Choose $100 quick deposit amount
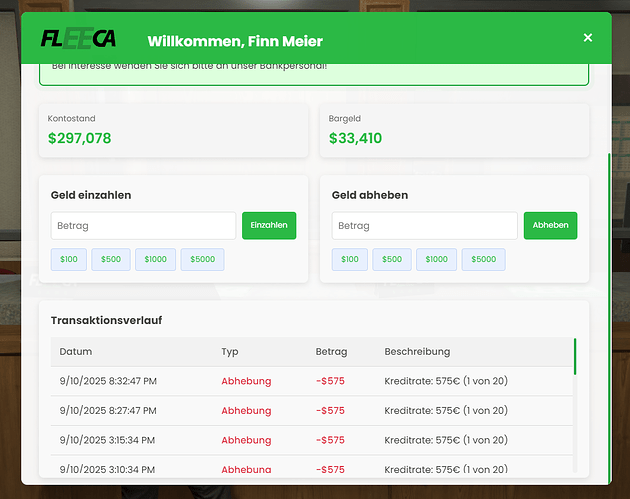This screenshot has height=499, width=630. (69, 260)
